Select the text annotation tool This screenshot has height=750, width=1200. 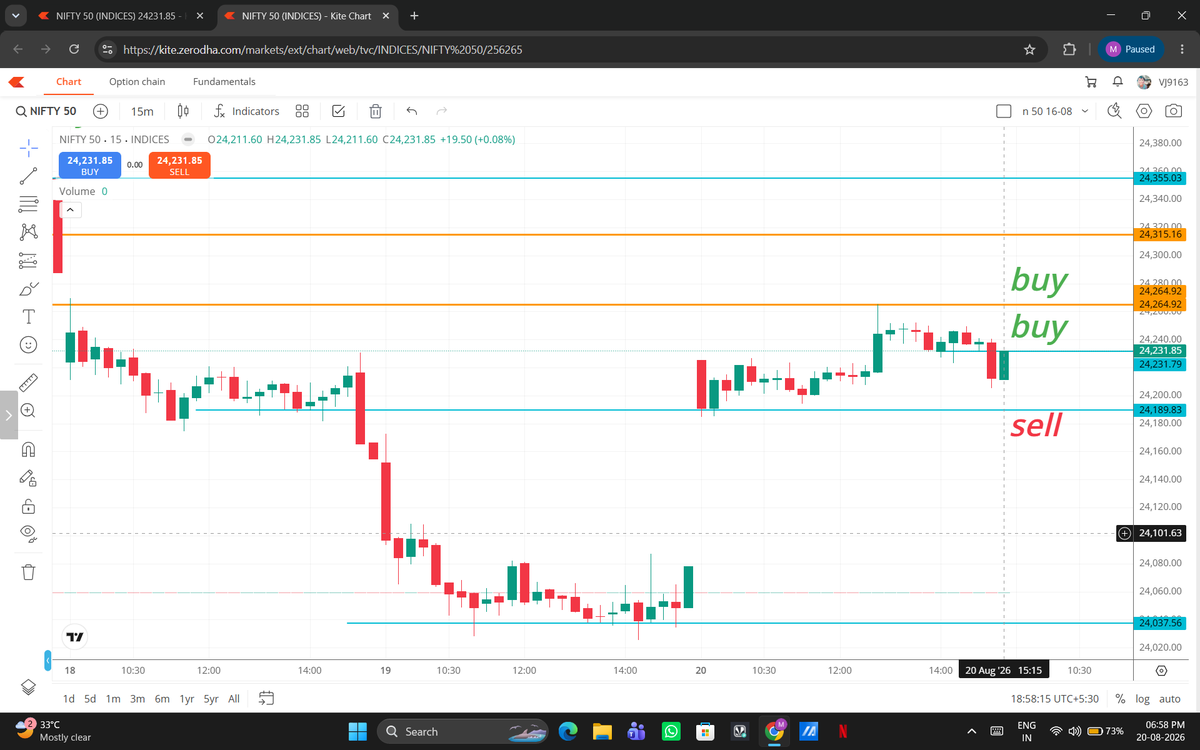pyautogui.click(x=28, y=317)
